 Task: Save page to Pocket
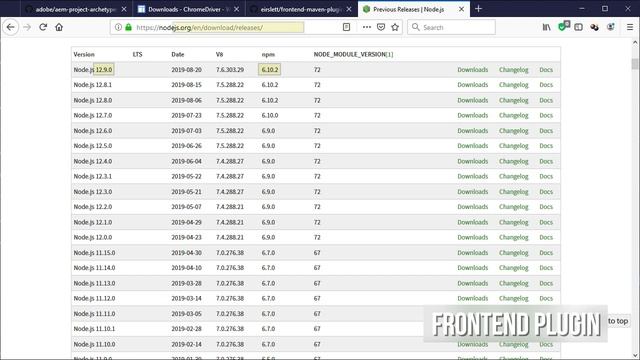(381, 27)
